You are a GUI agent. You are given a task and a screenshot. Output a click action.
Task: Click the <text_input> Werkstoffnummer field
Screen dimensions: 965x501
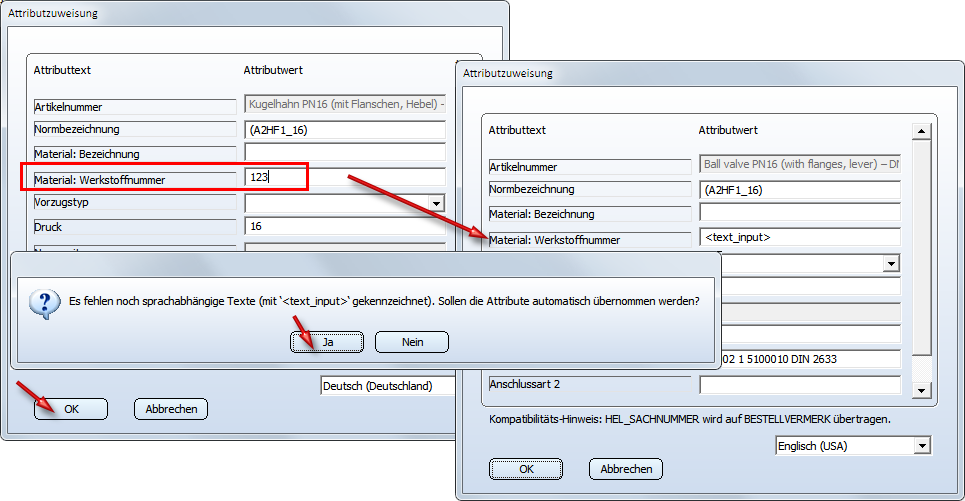tap(799, 237)
